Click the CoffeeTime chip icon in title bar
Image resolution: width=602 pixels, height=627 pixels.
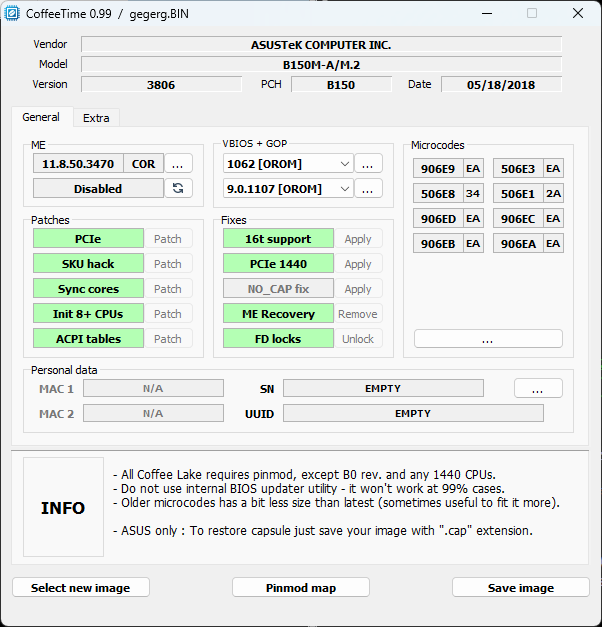[12, 13]
